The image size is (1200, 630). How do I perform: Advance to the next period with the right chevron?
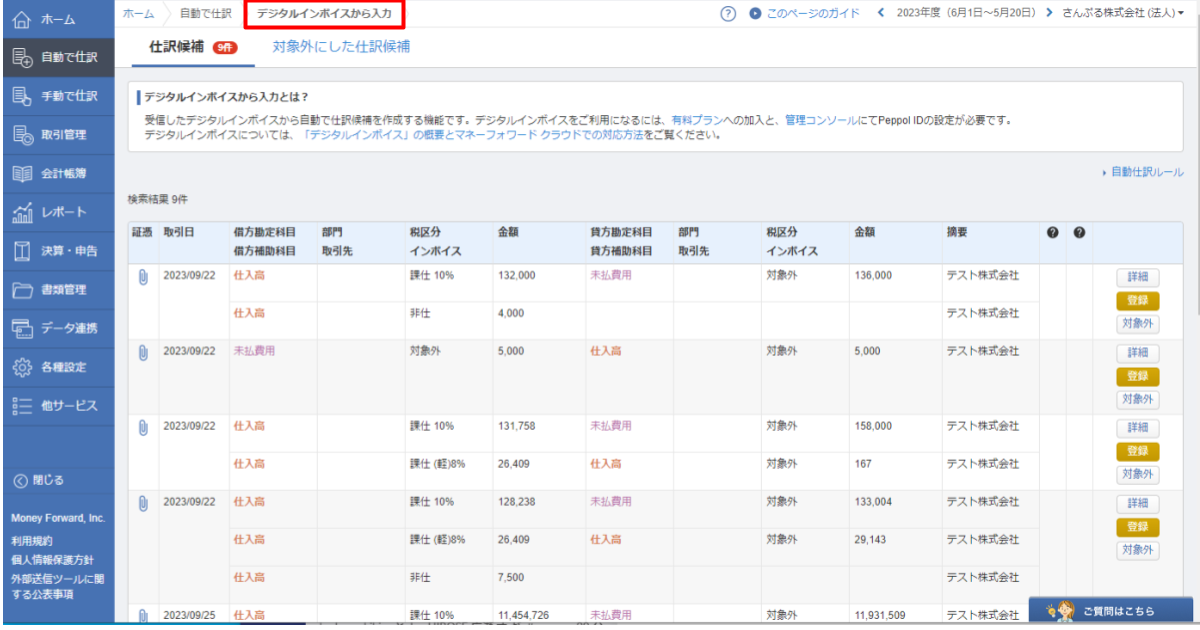click(x=1049, y=14)
